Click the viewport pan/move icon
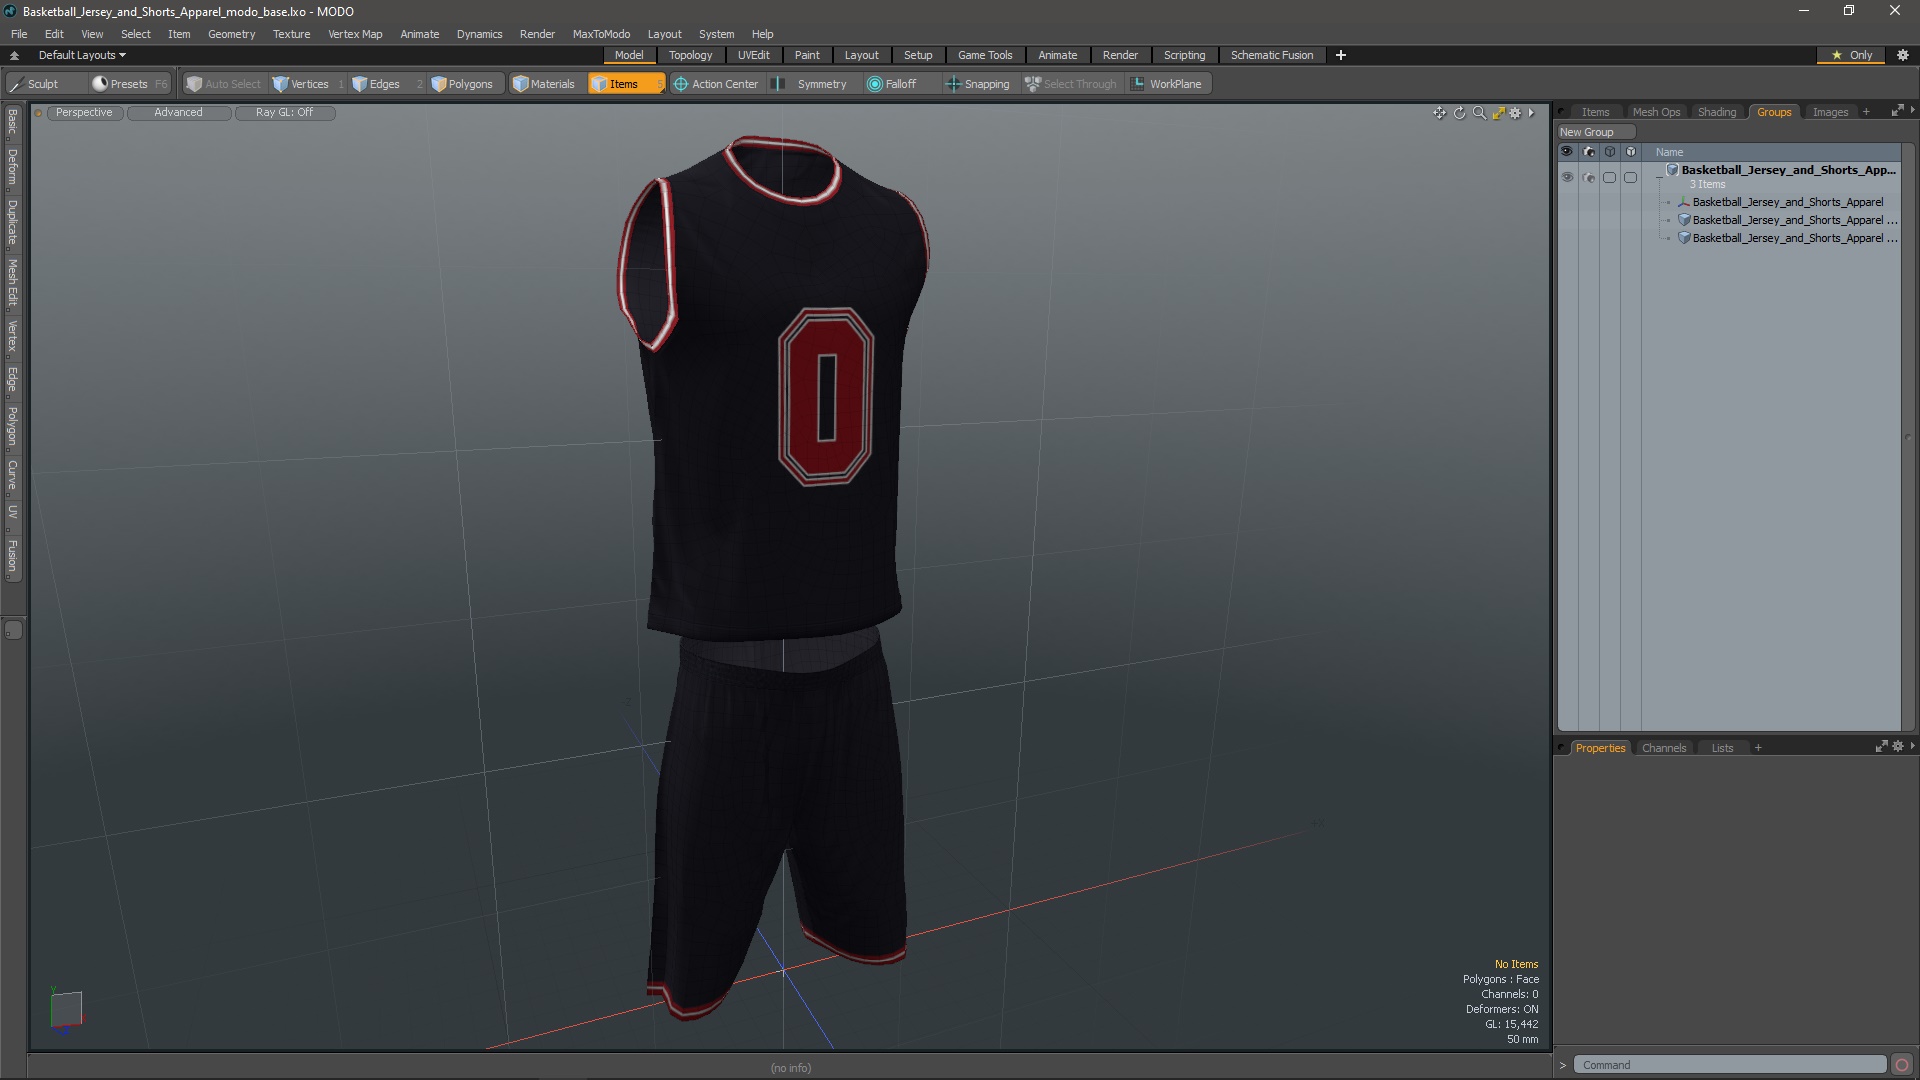This screenshot has height=1080, width=1920. coord(1439,113)
